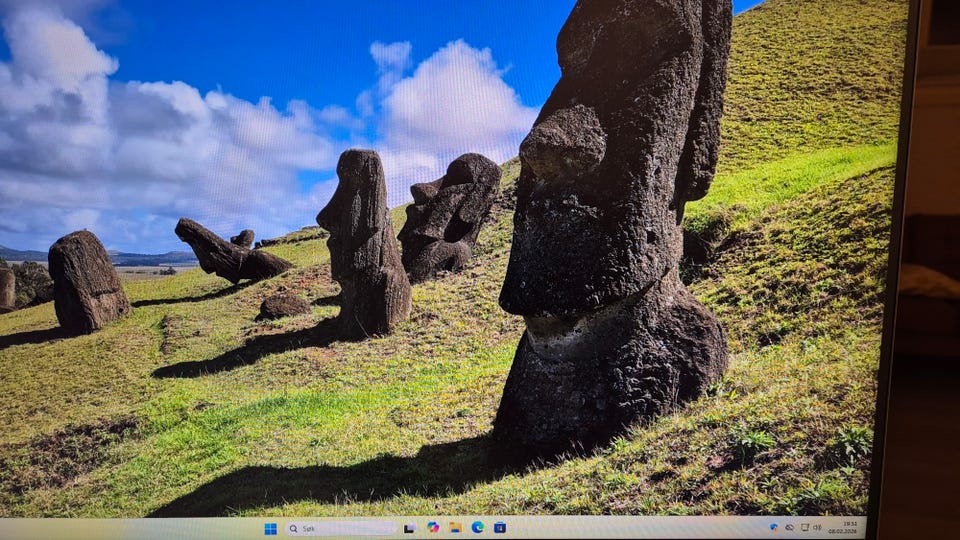This screenshot has height=540, width=960.
Task: Click the taskbar's far right edge to show desktop
Action: tap(864, 528)
